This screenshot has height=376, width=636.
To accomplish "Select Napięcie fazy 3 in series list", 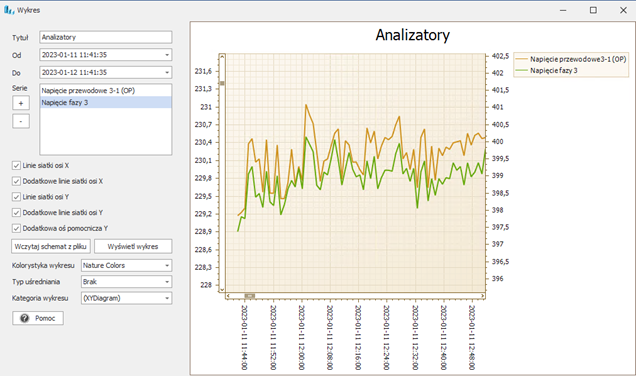I will point(105,102).
